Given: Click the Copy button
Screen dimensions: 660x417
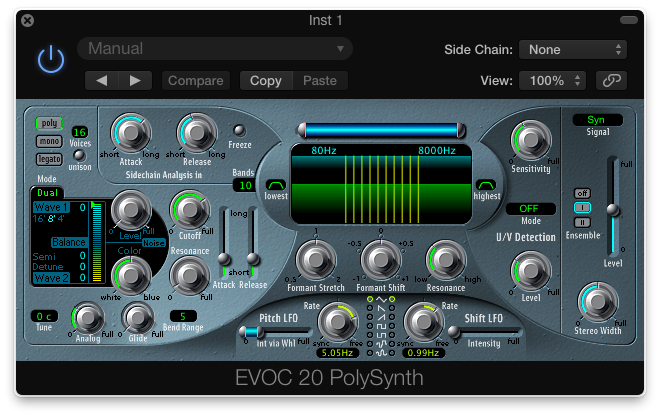Looking at the screenshot, I should (x=266, y=80).
